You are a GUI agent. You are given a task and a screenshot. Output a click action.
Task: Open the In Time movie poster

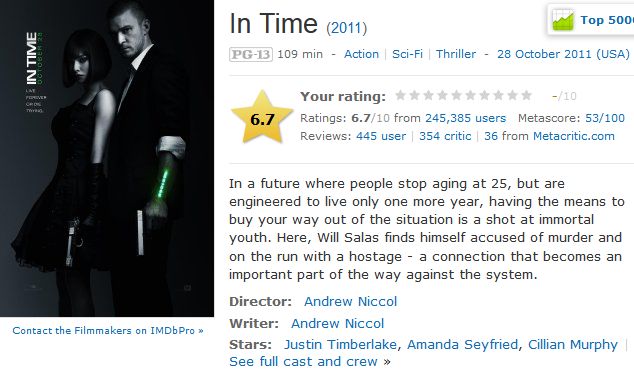click(x=107, y=158)
